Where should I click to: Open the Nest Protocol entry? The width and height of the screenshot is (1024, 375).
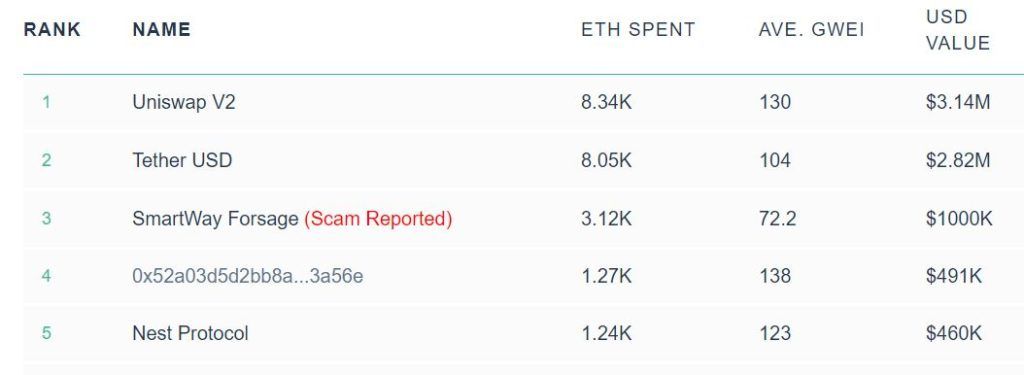click(190, 333)
